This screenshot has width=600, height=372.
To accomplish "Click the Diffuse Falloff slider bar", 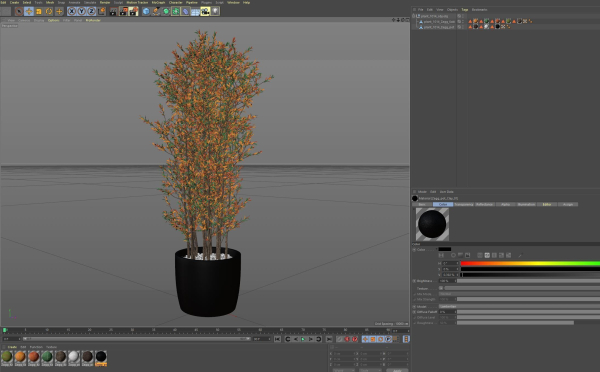I will tap(528, 312).
